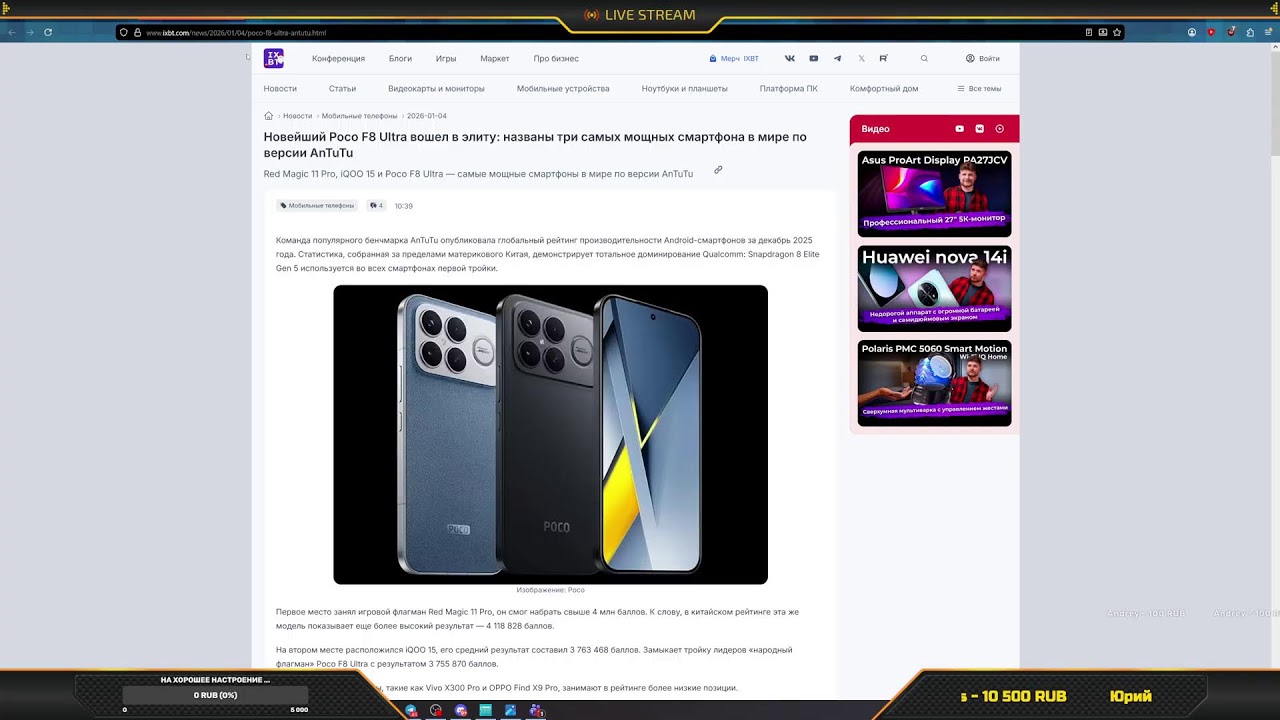Viewport: 1280px width, 720px height.
Task: Open the Про бизнес menu item
Action: 556,59
